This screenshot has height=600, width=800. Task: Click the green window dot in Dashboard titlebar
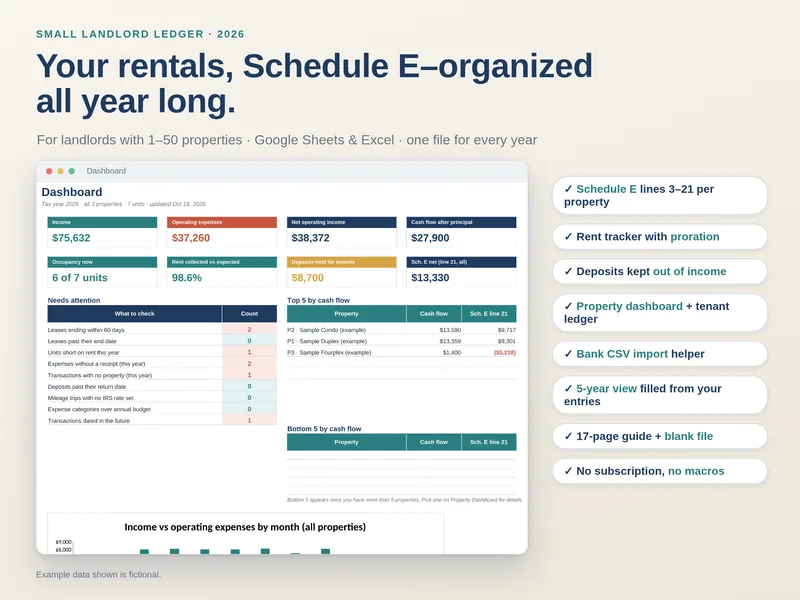click(x=71, y=171)
